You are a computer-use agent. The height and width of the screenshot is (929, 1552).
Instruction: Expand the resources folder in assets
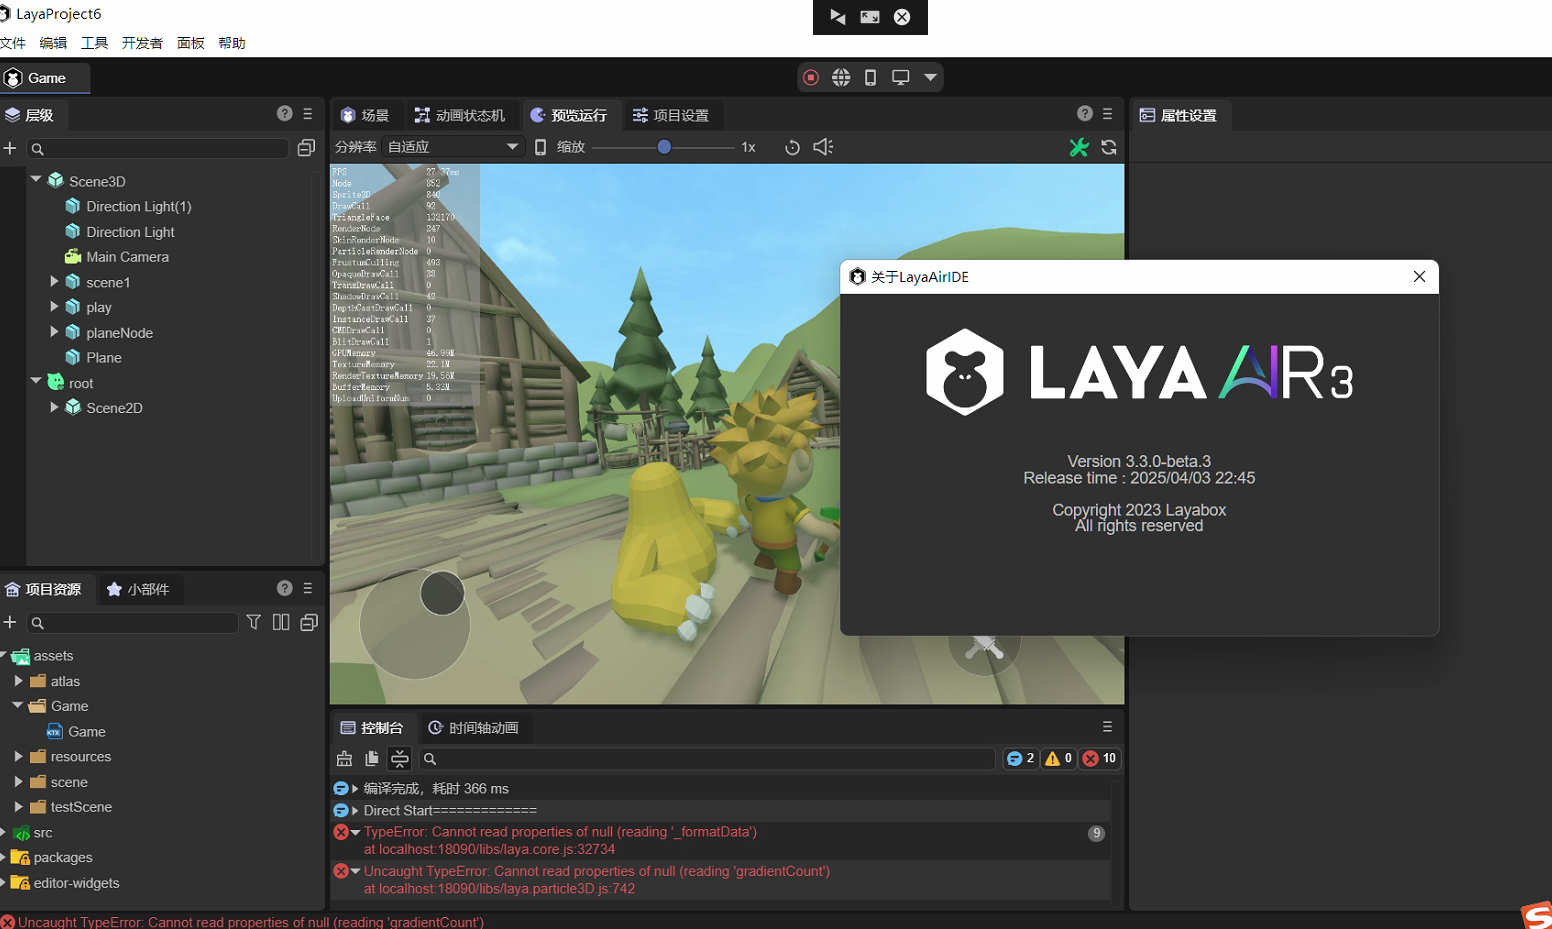point(19,757)
